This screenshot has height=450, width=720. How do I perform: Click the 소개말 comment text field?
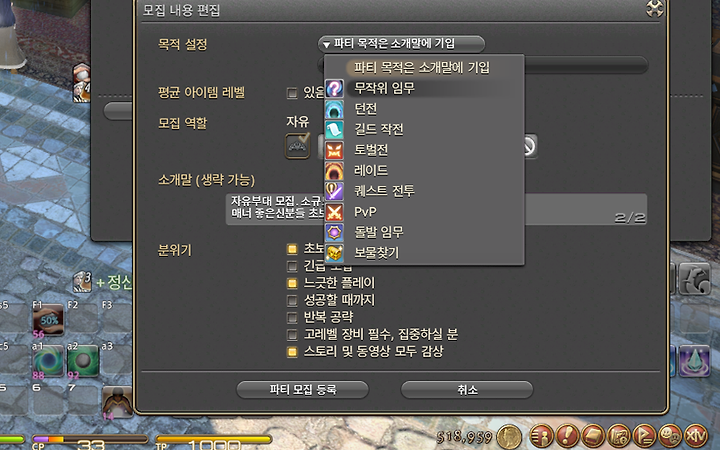pos(436,209)
